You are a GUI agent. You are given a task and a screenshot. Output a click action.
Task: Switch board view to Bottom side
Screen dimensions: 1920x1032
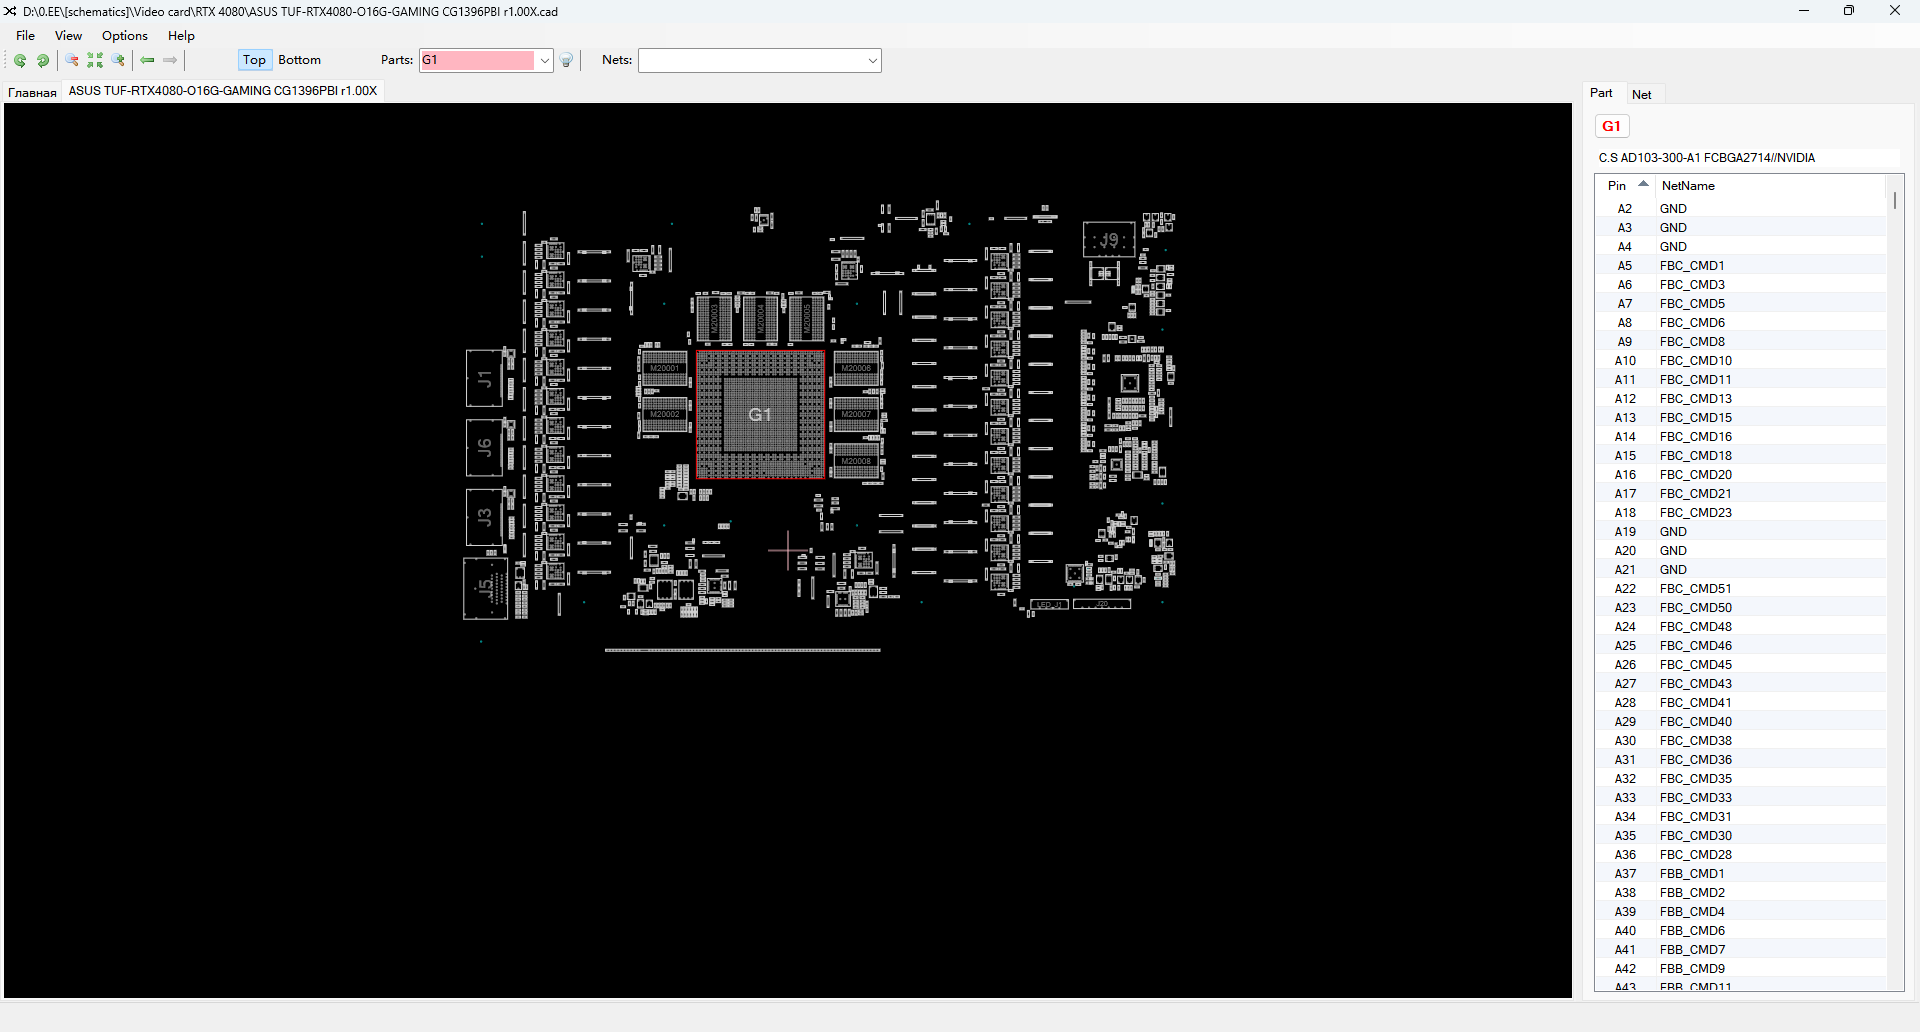[x=300, y=60]
